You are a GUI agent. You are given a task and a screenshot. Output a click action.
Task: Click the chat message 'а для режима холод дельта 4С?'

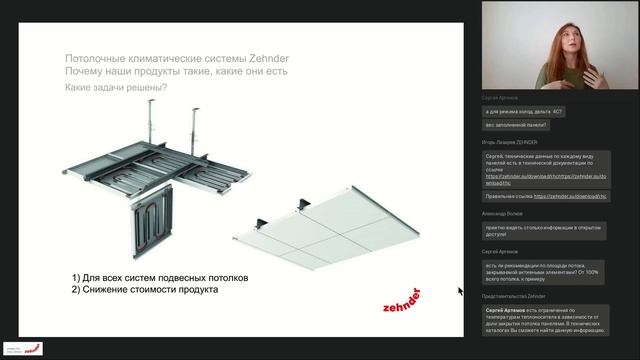tap(524, 111)
